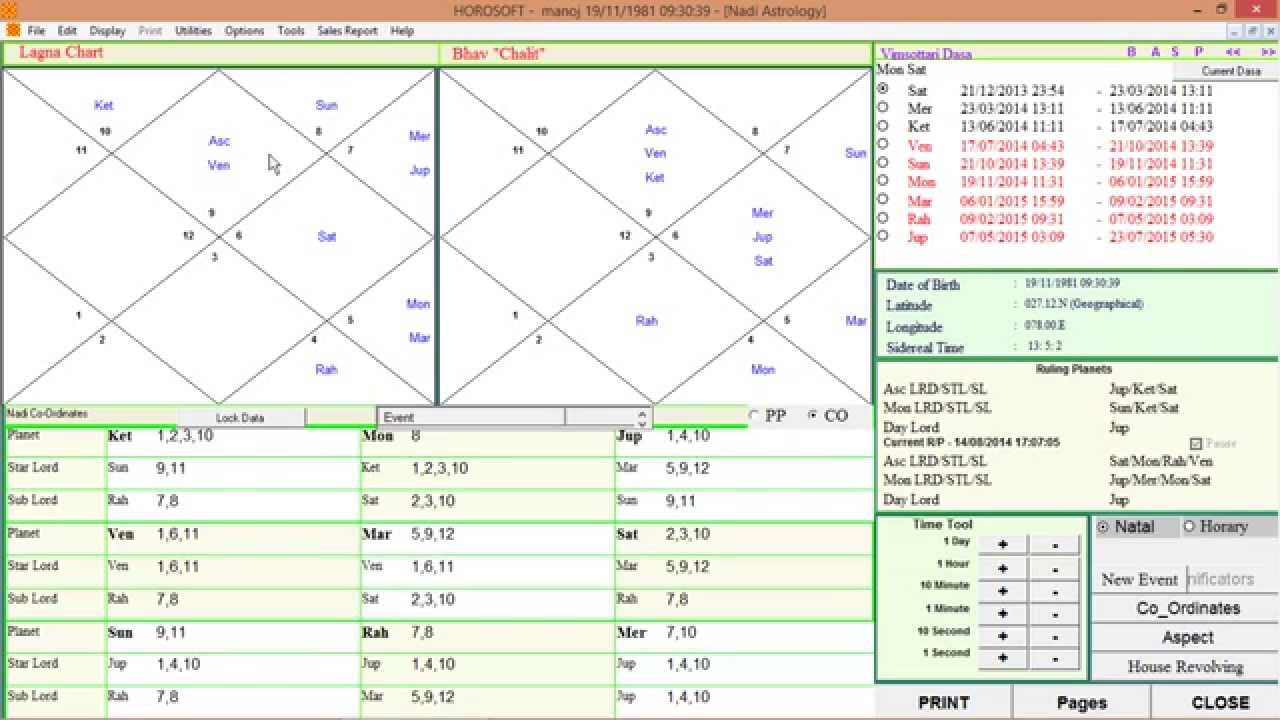Viewport: 1280px width, 720px height.
Task: Jump to previous dasa with << arrows
Action: [1233, 52]
